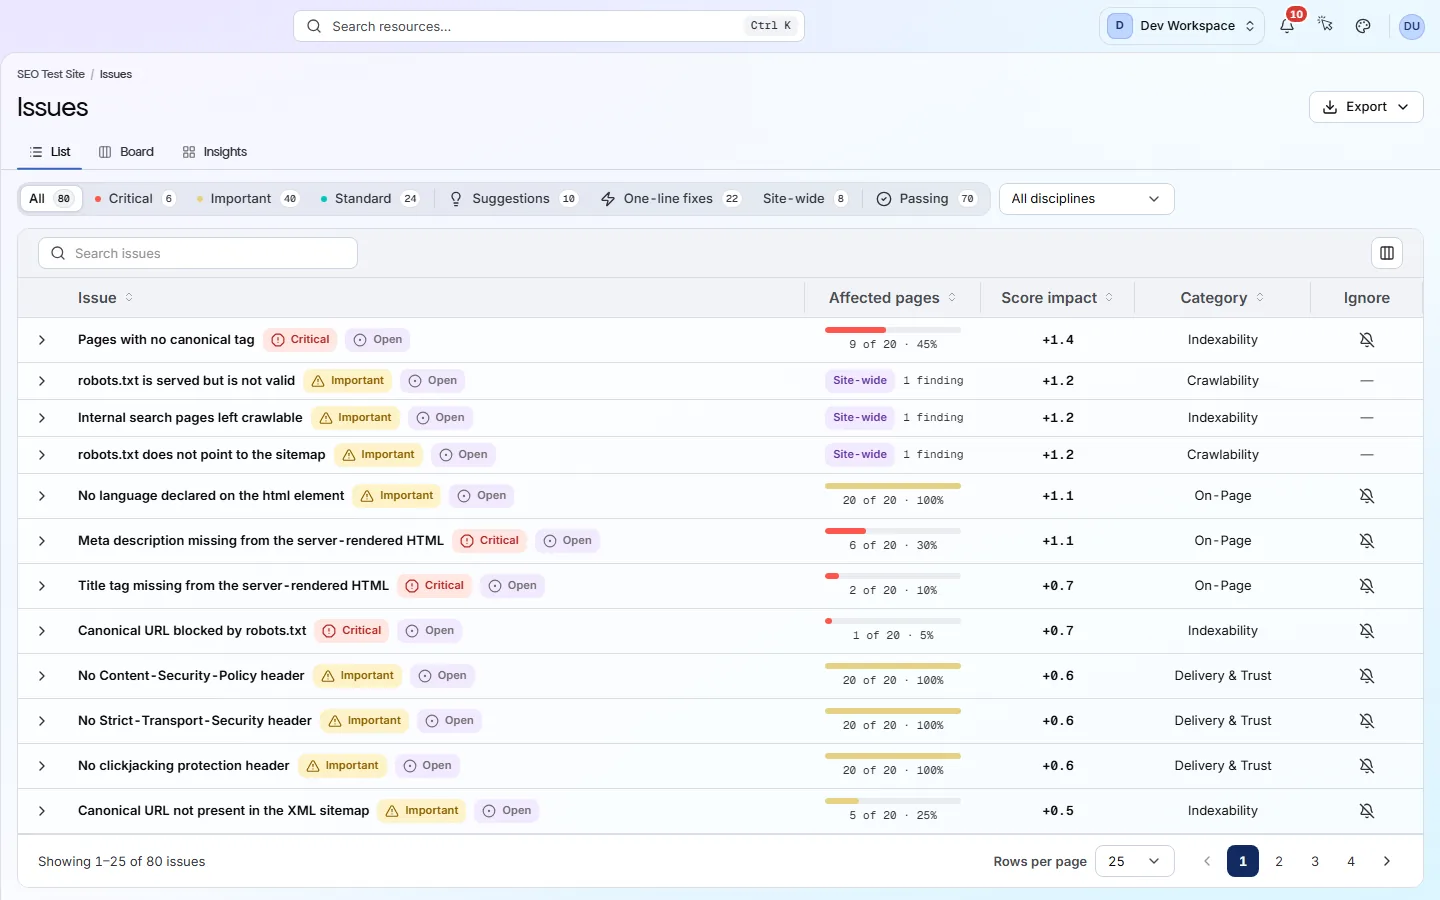1440x900 pixels.
Task: Click the sparkle cursor icon in header
Action: tap(1325, 26)
